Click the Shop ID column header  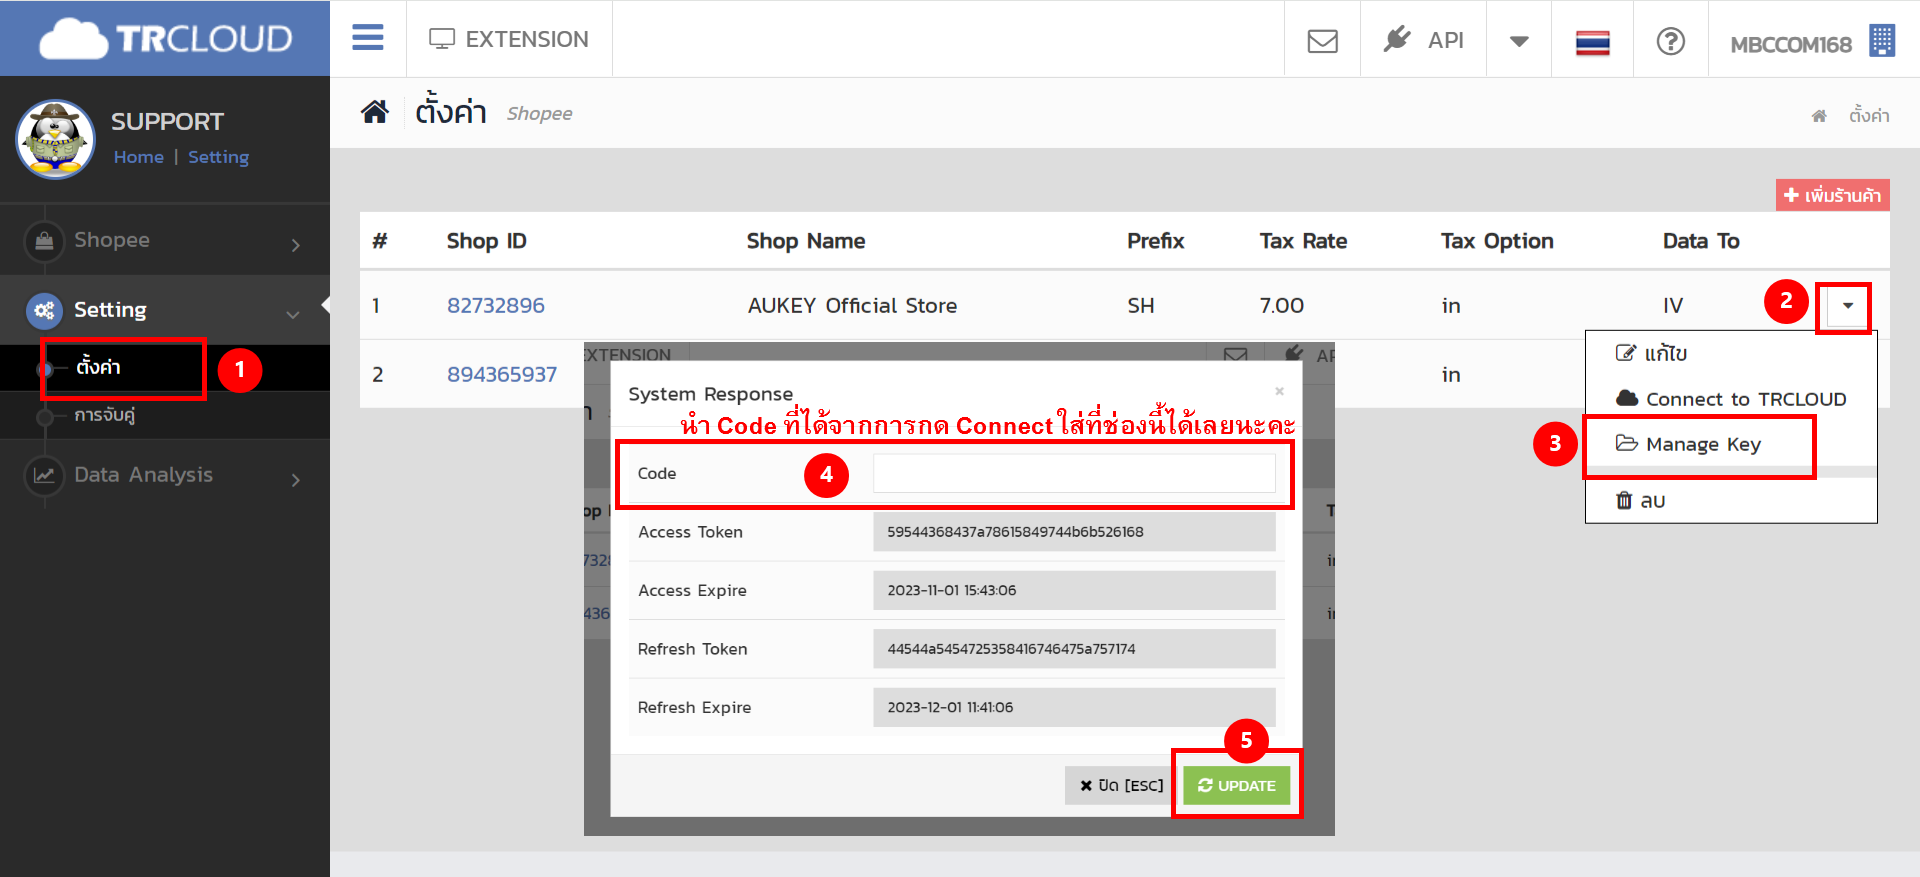487,241
